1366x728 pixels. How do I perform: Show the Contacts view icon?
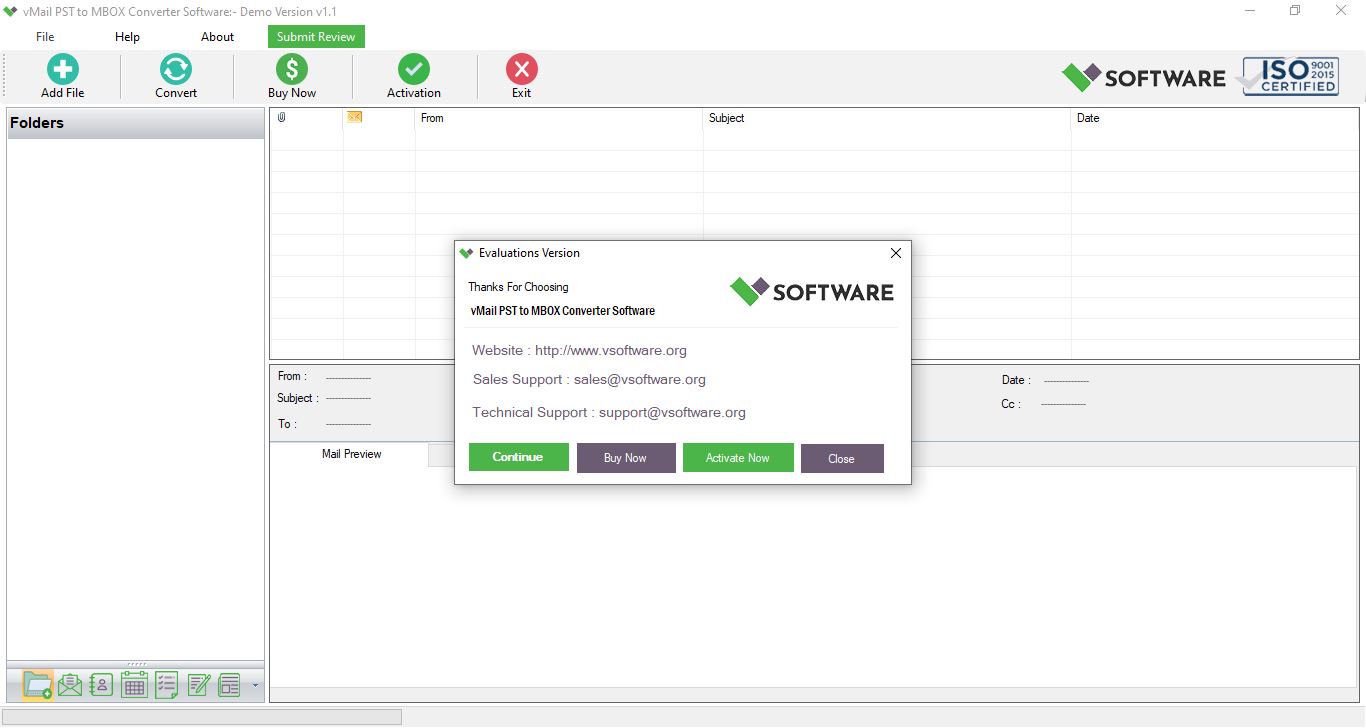(x=101, y=685)
